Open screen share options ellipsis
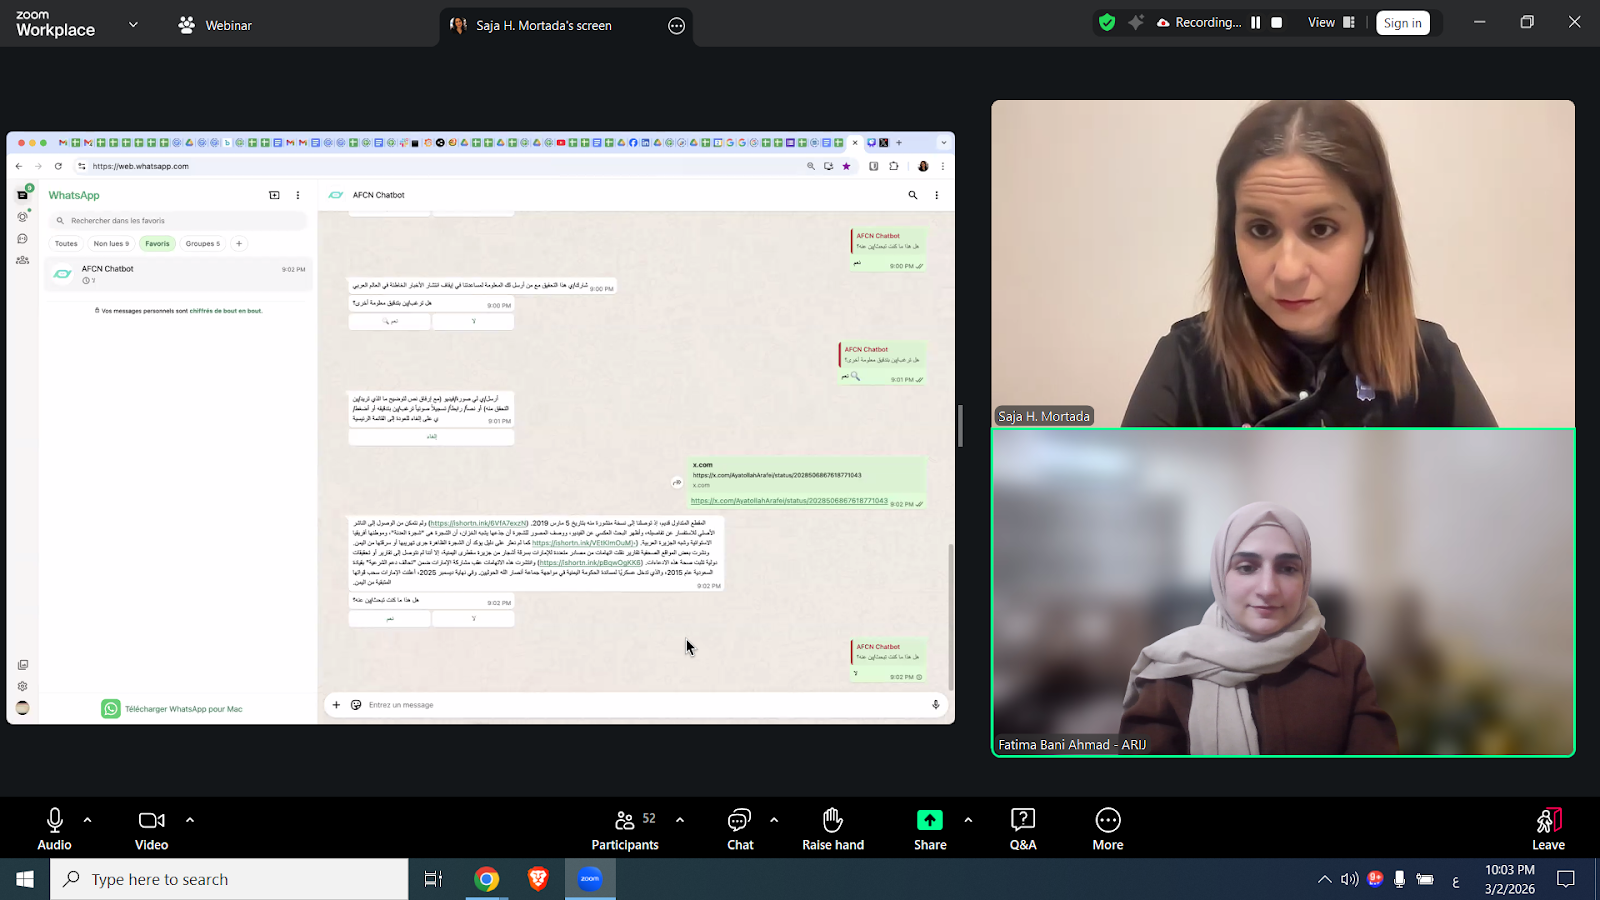 coord(677,26)
